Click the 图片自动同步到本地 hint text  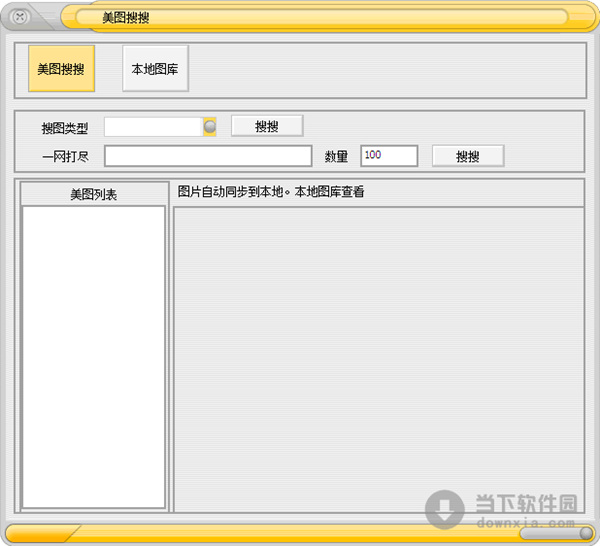tap(271, 192)
